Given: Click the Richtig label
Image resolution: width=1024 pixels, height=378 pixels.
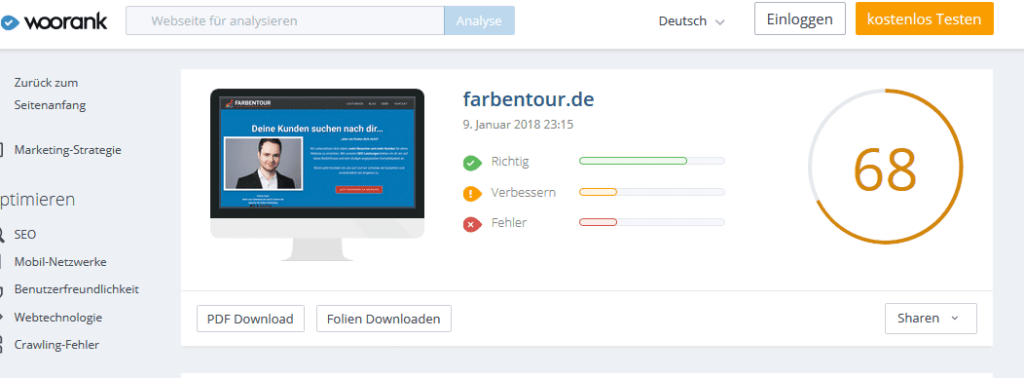Looking at the screenshot, I should pyautogui.click(x=510, y=162).
